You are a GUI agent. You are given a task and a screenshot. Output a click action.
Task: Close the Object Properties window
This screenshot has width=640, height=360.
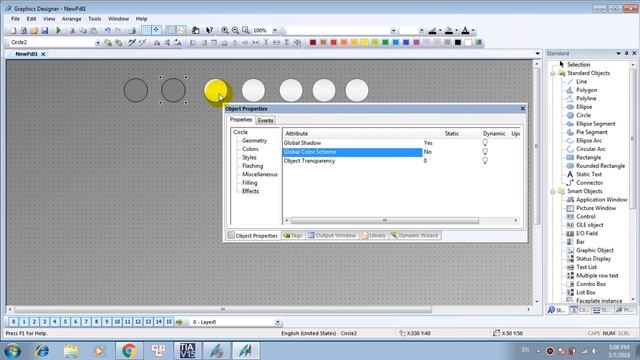[522, 109]
